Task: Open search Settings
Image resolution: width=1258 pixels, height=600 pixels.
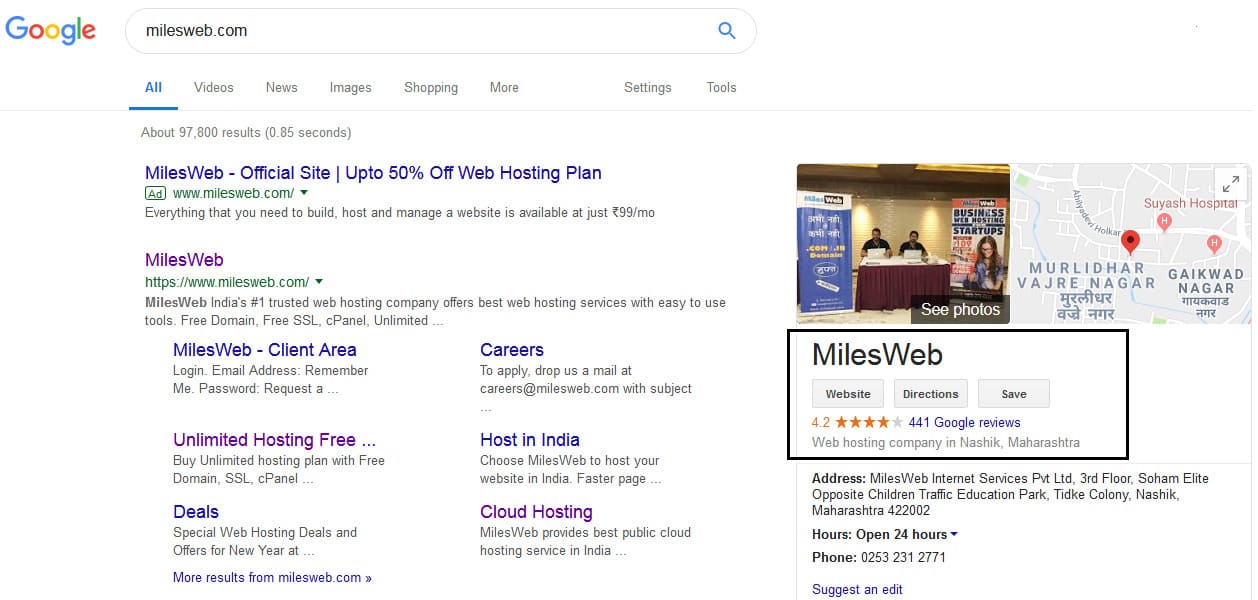Action: point(648,88)
